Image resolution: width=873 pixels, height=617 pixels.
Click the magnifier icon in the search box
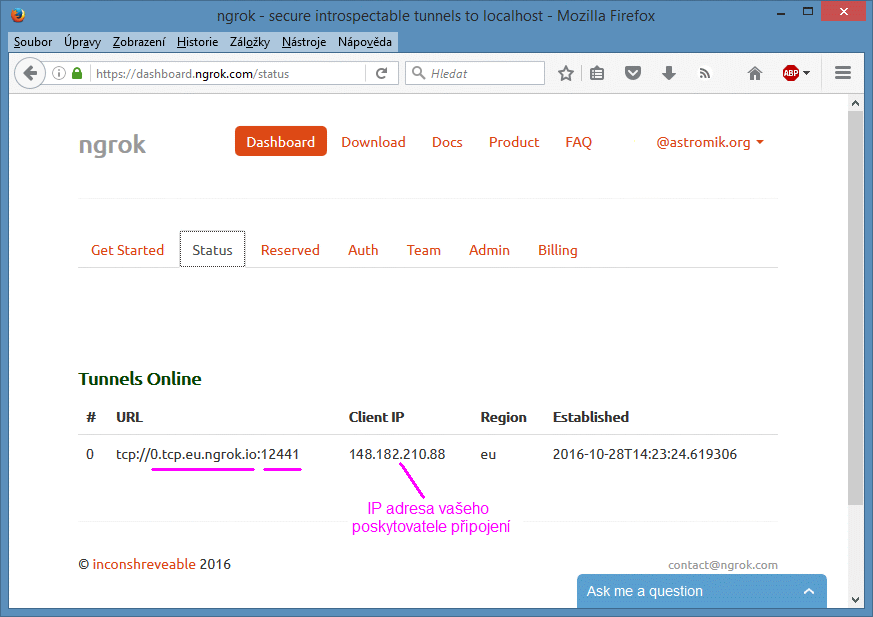pos(419,73)
